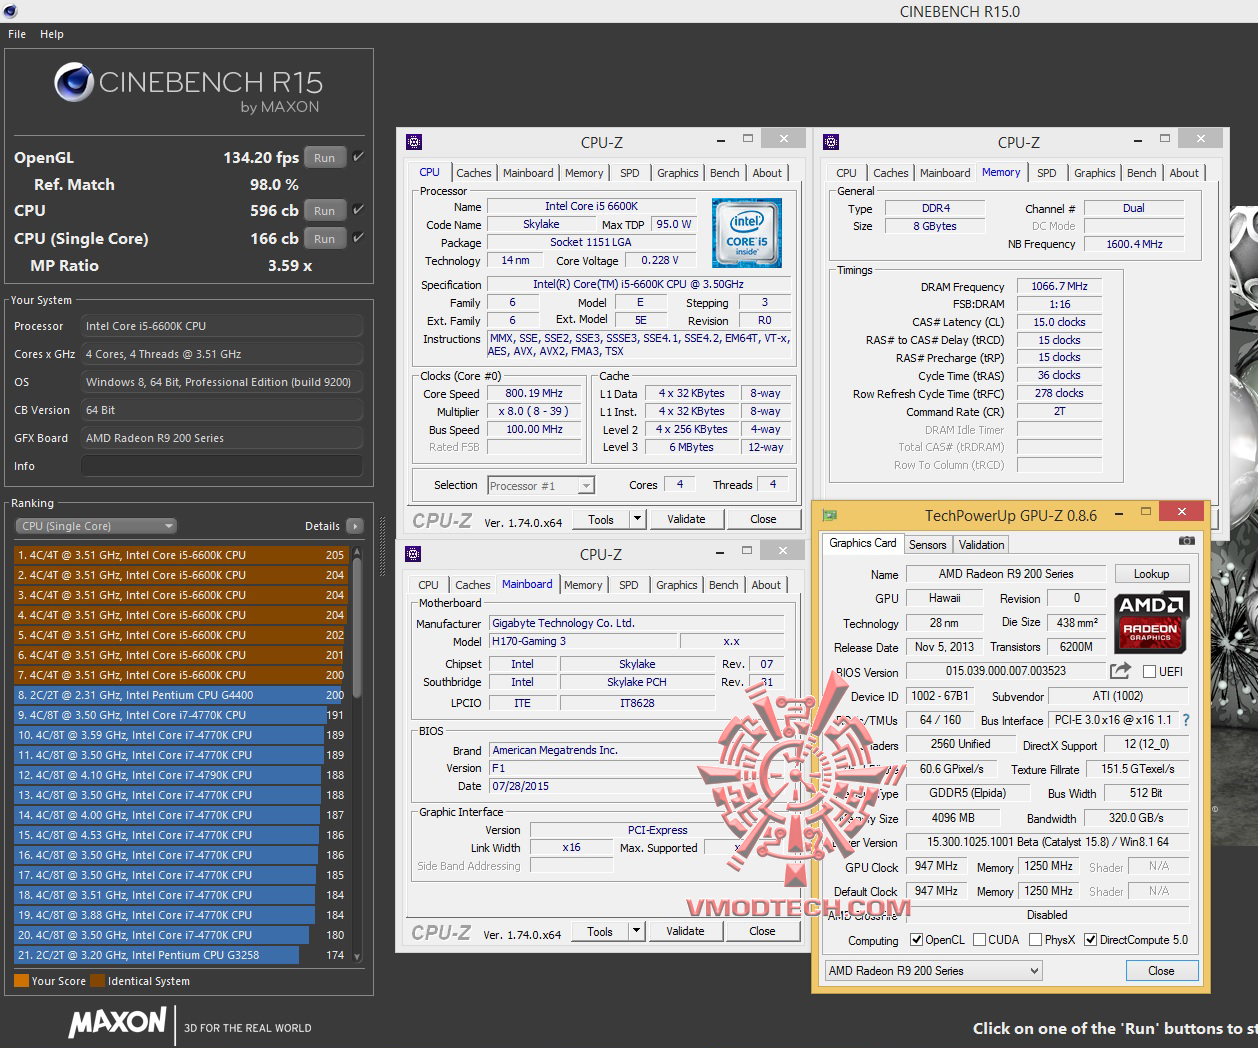Toggle the OpenGL test checkbox
Viewport: 1258px width, 1048px height.
pyautogui.click(x=358, y=157)
